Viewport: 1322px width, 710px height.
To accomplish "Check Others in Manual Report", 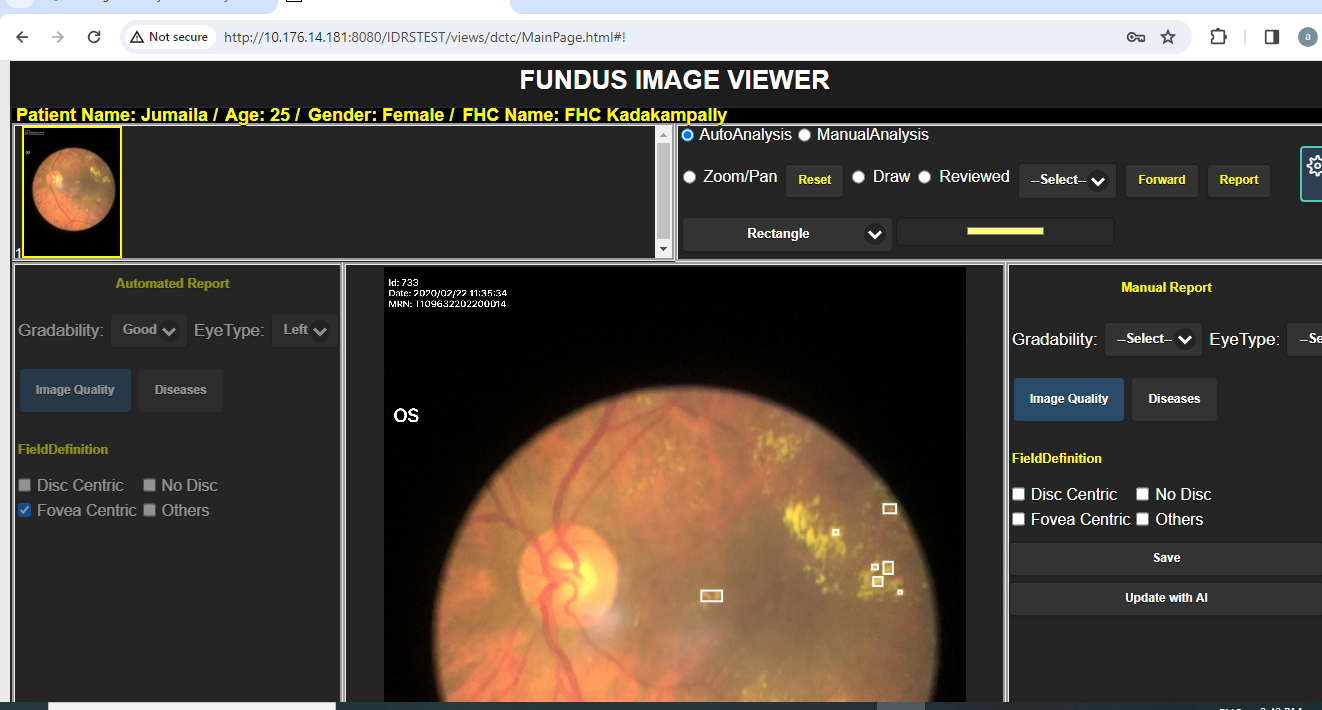I will [1142, 519].
